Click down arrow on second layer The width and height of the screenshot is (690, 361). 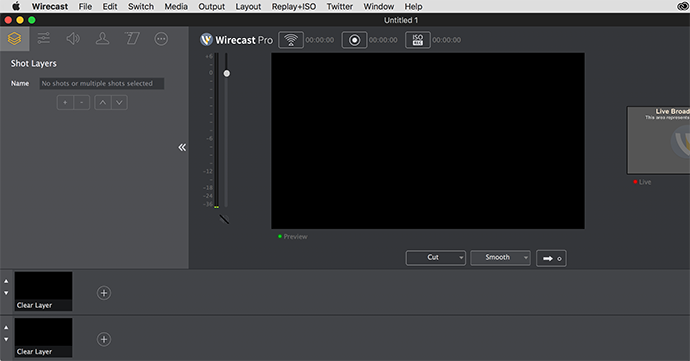pyautogui.click(x=6, y=339)
